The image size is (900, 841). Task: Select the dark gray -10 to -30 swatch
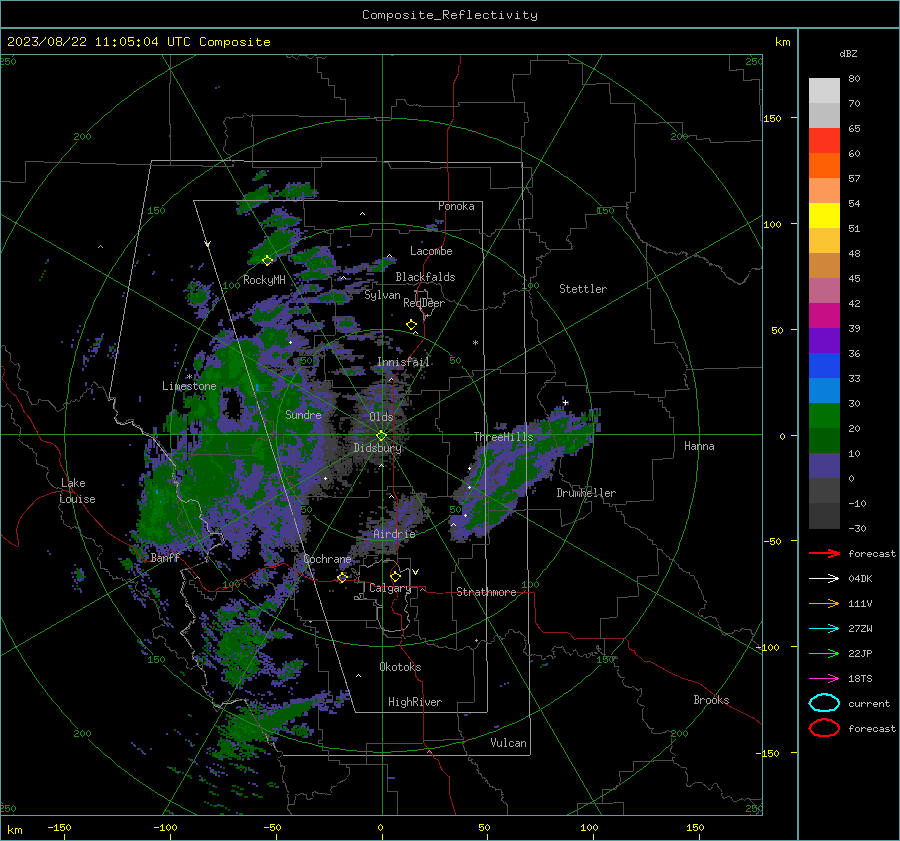point(824,516)
